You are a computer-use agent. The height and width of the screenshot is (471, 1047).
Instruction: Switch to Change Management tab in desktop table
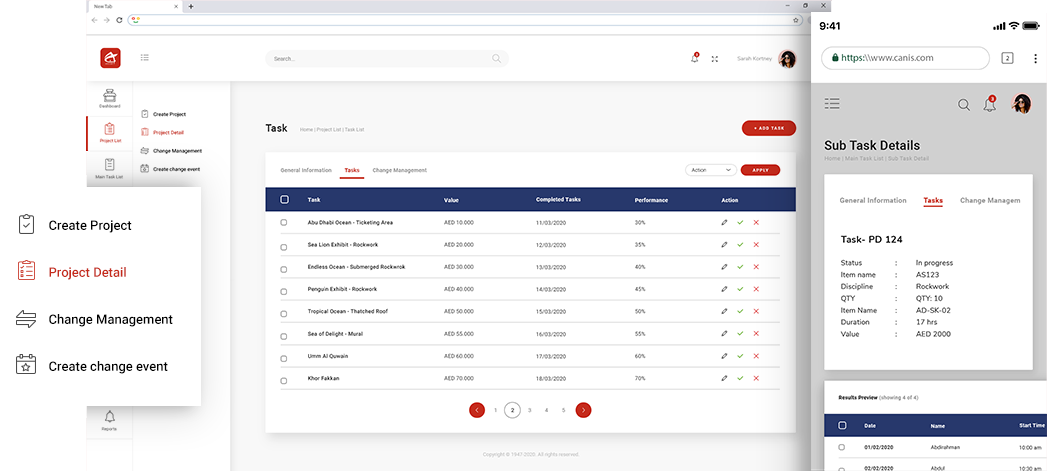click(399, 170)
